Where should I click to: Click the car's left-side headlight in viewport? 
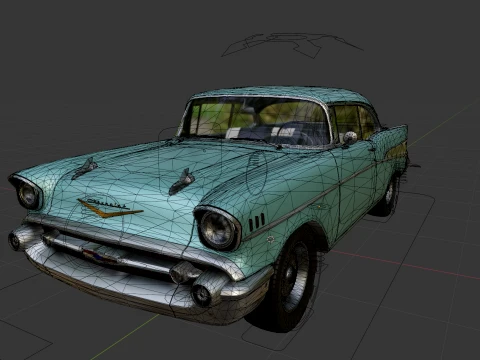point(28,193)
